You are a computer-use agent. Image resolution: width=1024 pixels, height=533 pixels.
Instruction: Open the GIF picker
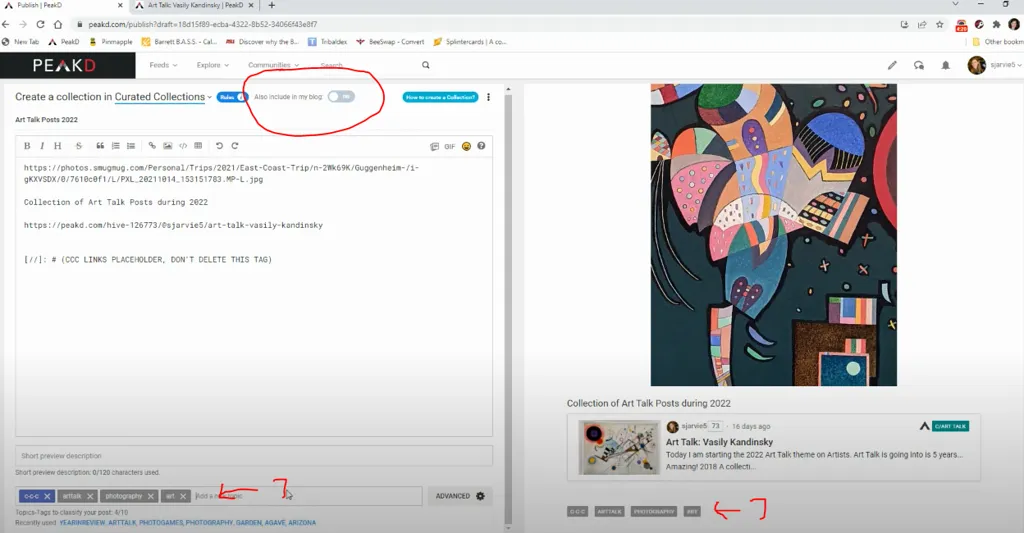(x=449, y=146)
